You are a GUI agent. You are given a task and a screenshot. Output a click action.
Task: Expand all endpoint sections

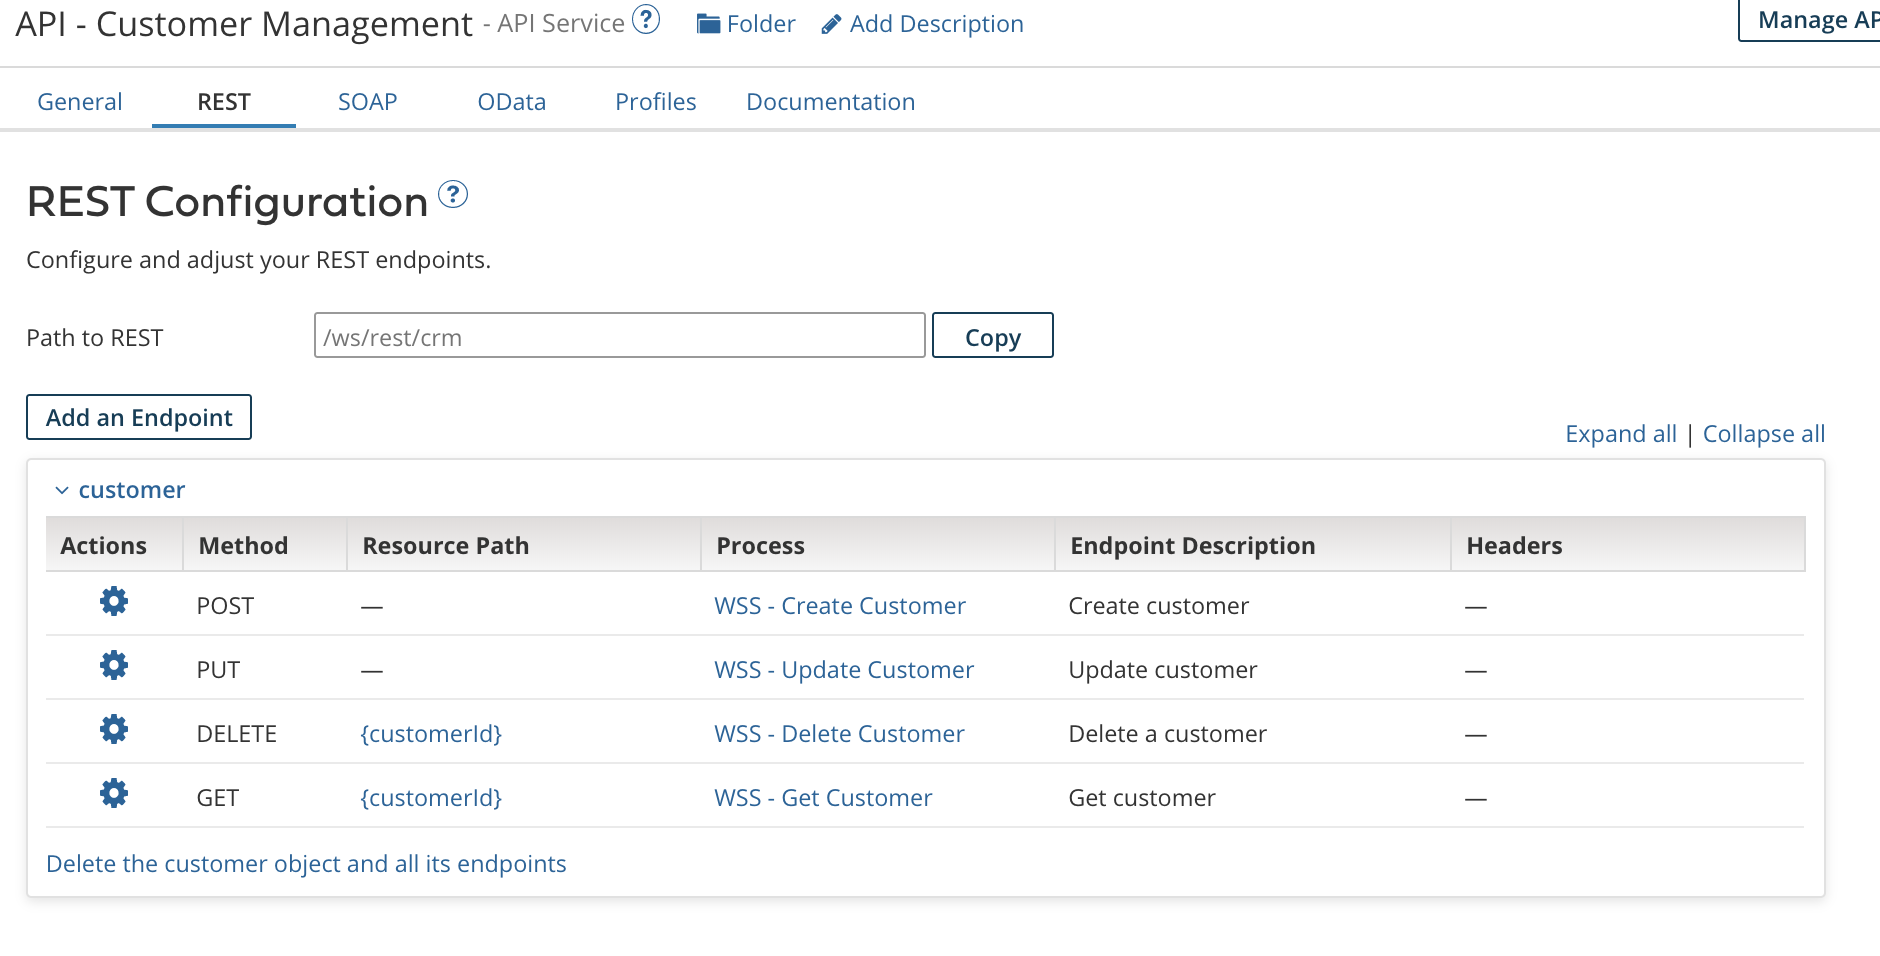[x=1620, y=434]
